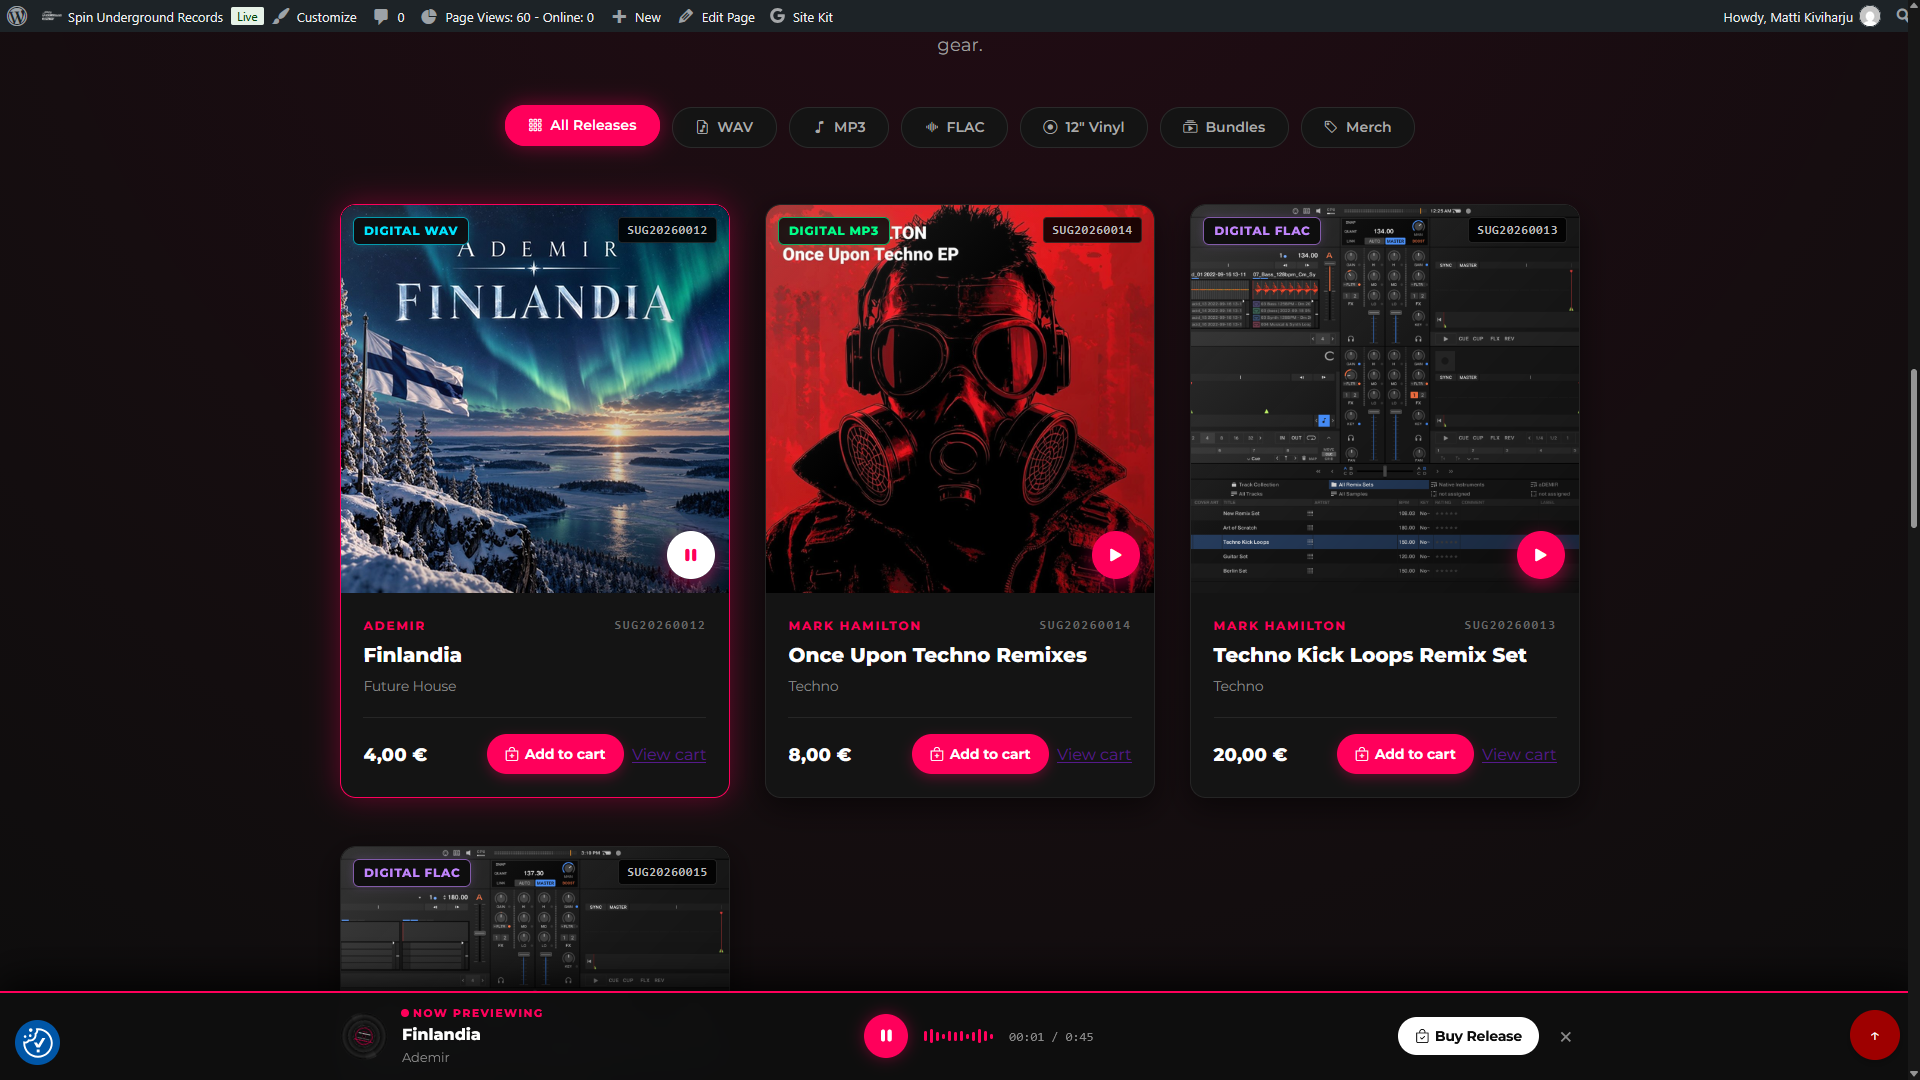The width and height of the screenshot is (1920, 1080).
Task: Open the New content menu
Action: (x=636, y=17)
